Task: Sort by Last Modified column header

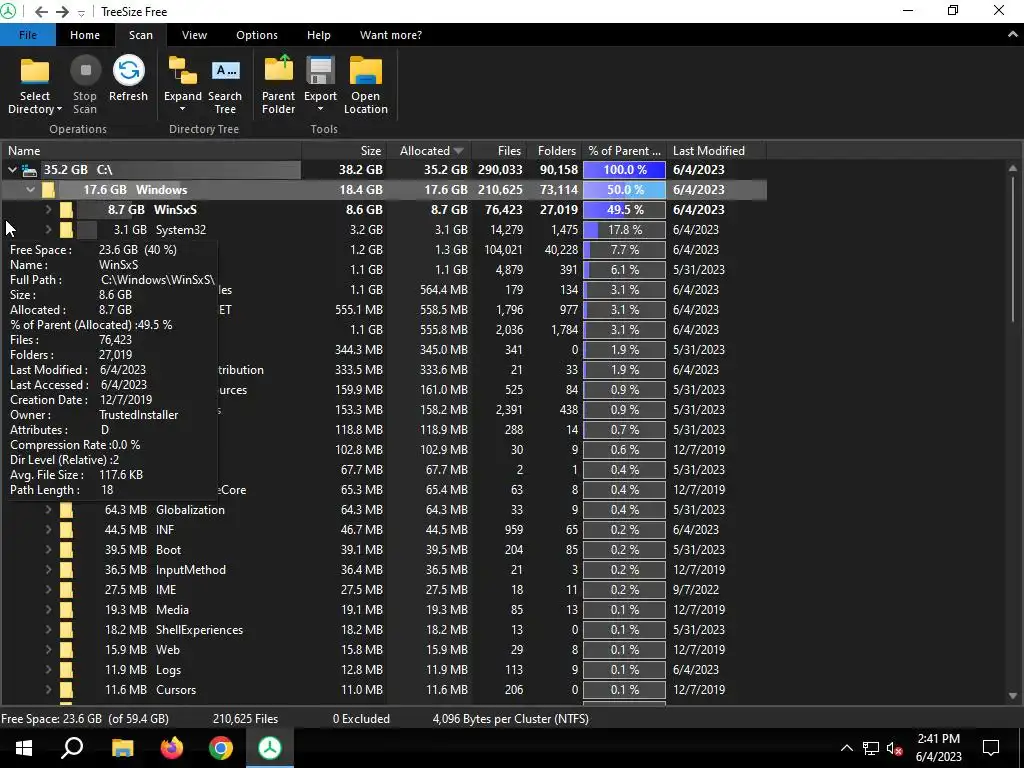Action: tap(716, 151)
